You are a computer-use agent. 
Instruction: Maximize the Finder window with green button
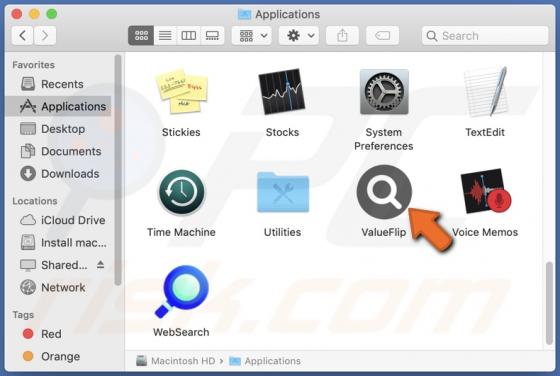pos(52,14)
